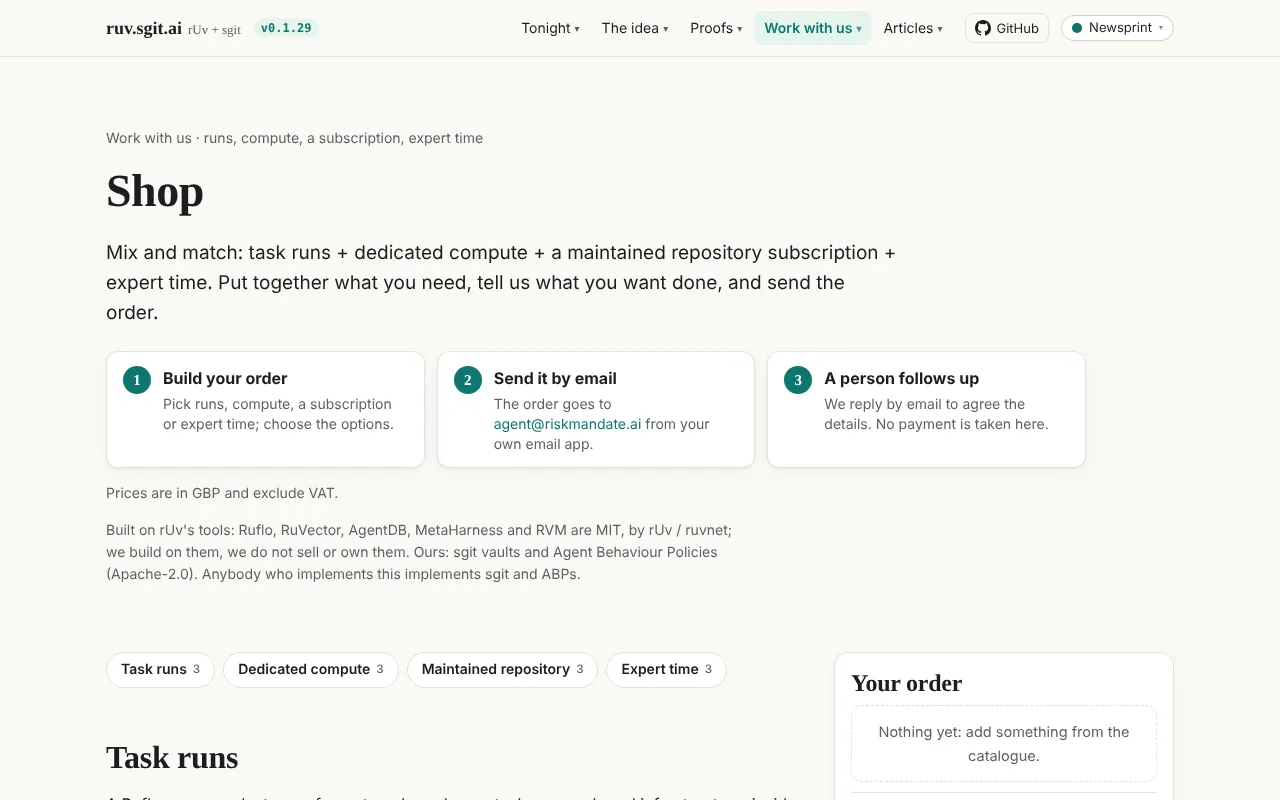Jump to Task runs category
Image resolution: width=1280 pixels, height=800 pixels.
(160, 670)
